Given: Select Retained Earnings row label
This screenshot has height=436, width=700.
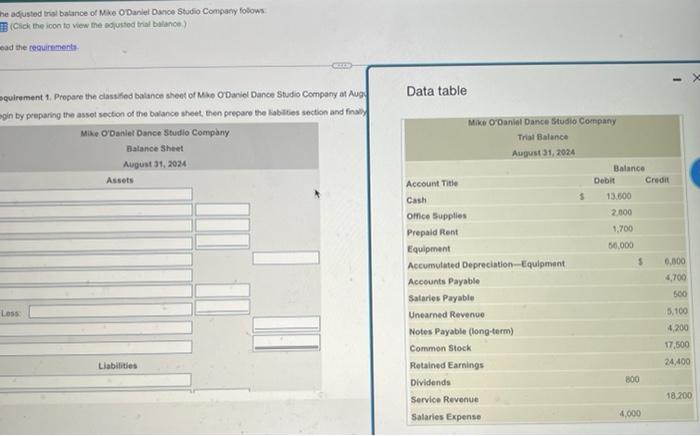Looking at the screenshot, I should [x=446, y=365].
